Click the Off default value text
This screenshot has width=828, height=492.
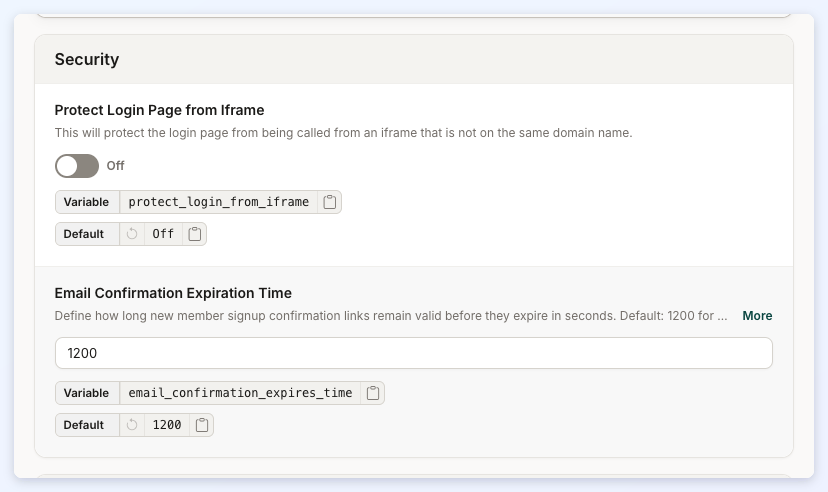coord(163,234)
